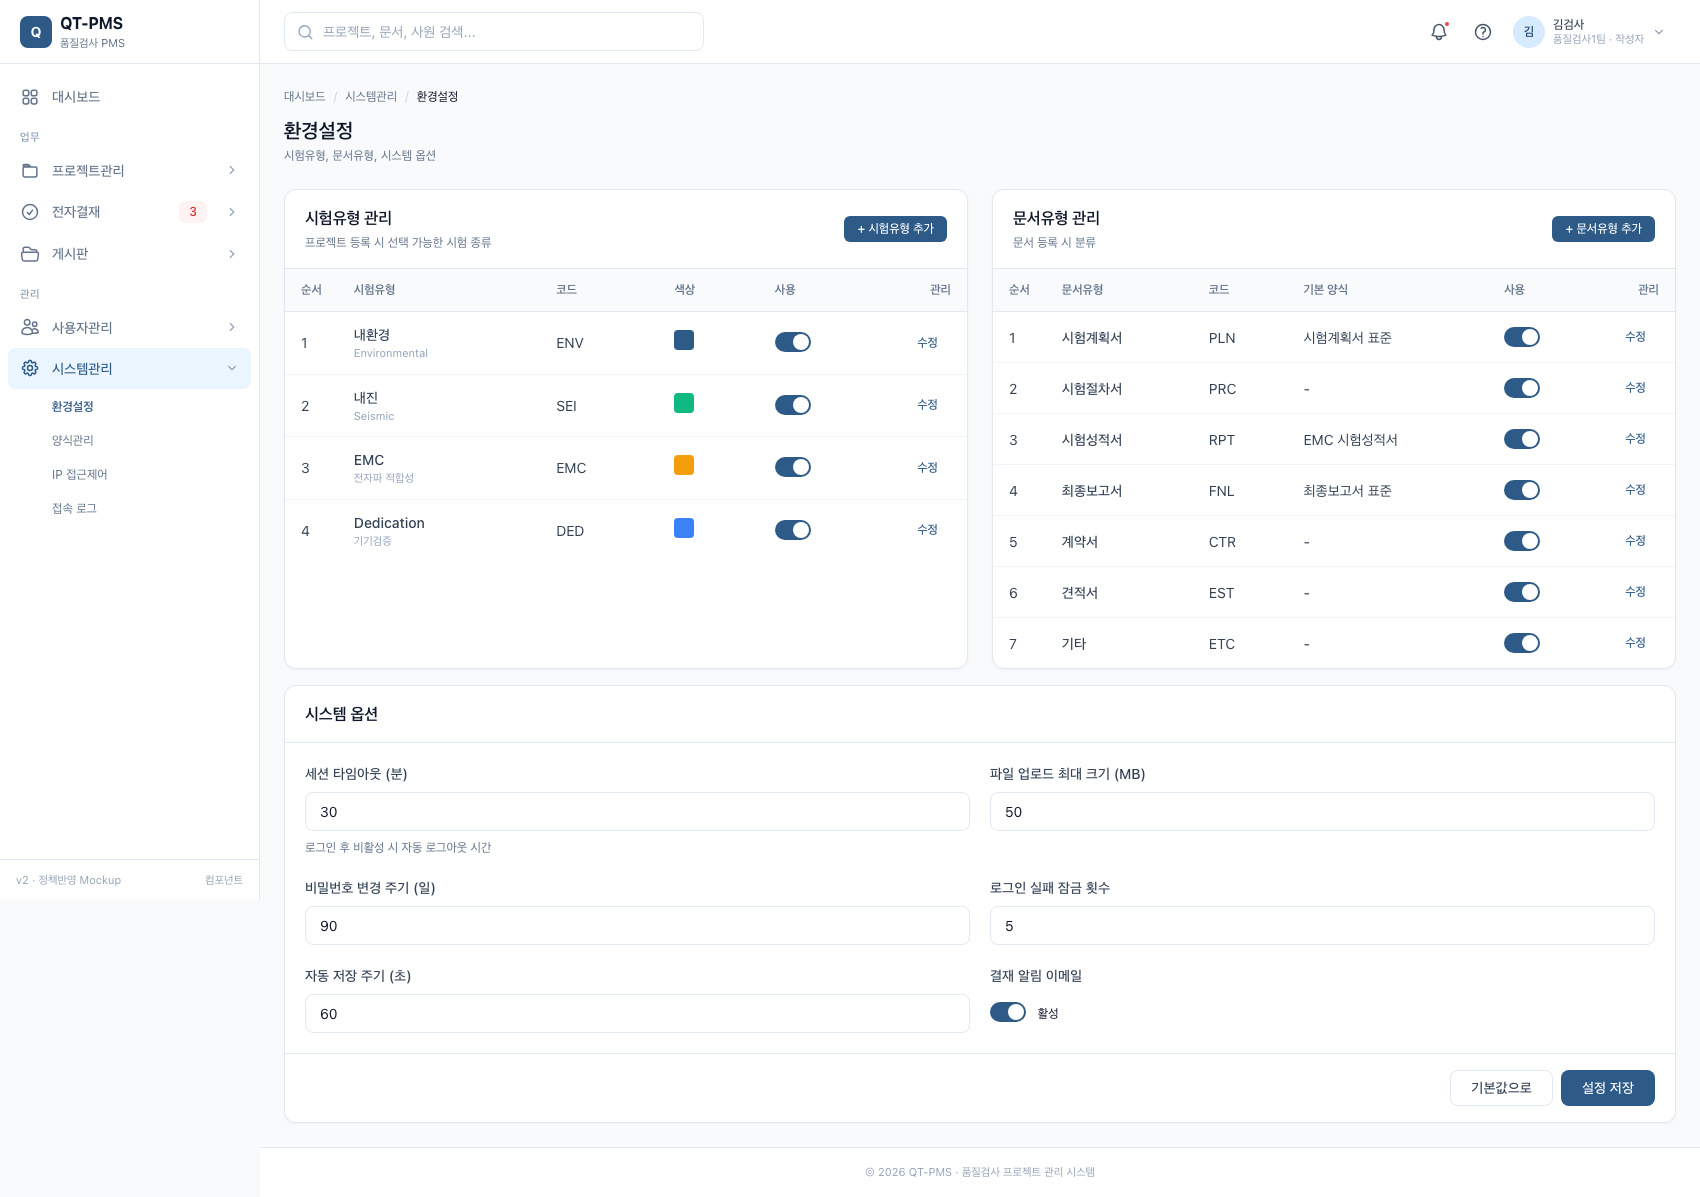Click the 시스템관리 gear icon
1700x1197 pixels.
pos(30,369)
